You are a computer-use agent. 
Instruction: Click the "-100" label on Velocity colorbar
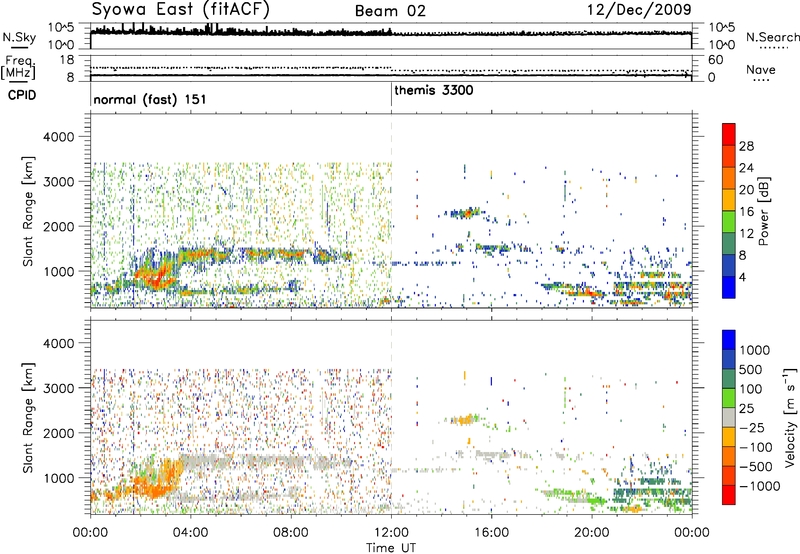756,447
